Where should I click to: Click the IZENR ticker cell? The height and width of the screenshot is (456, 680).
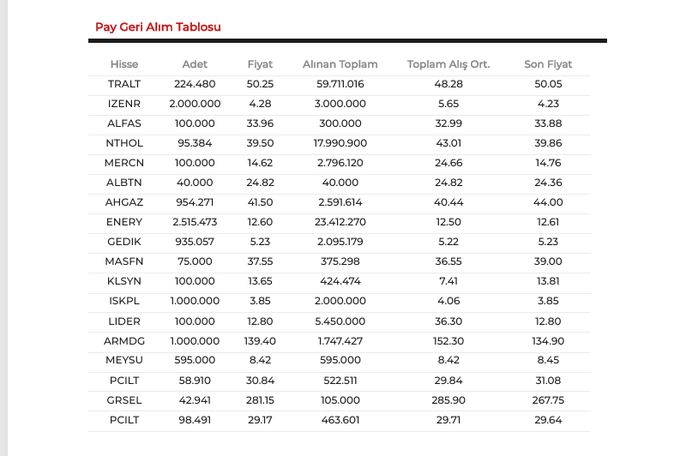(x=124, y=104)
